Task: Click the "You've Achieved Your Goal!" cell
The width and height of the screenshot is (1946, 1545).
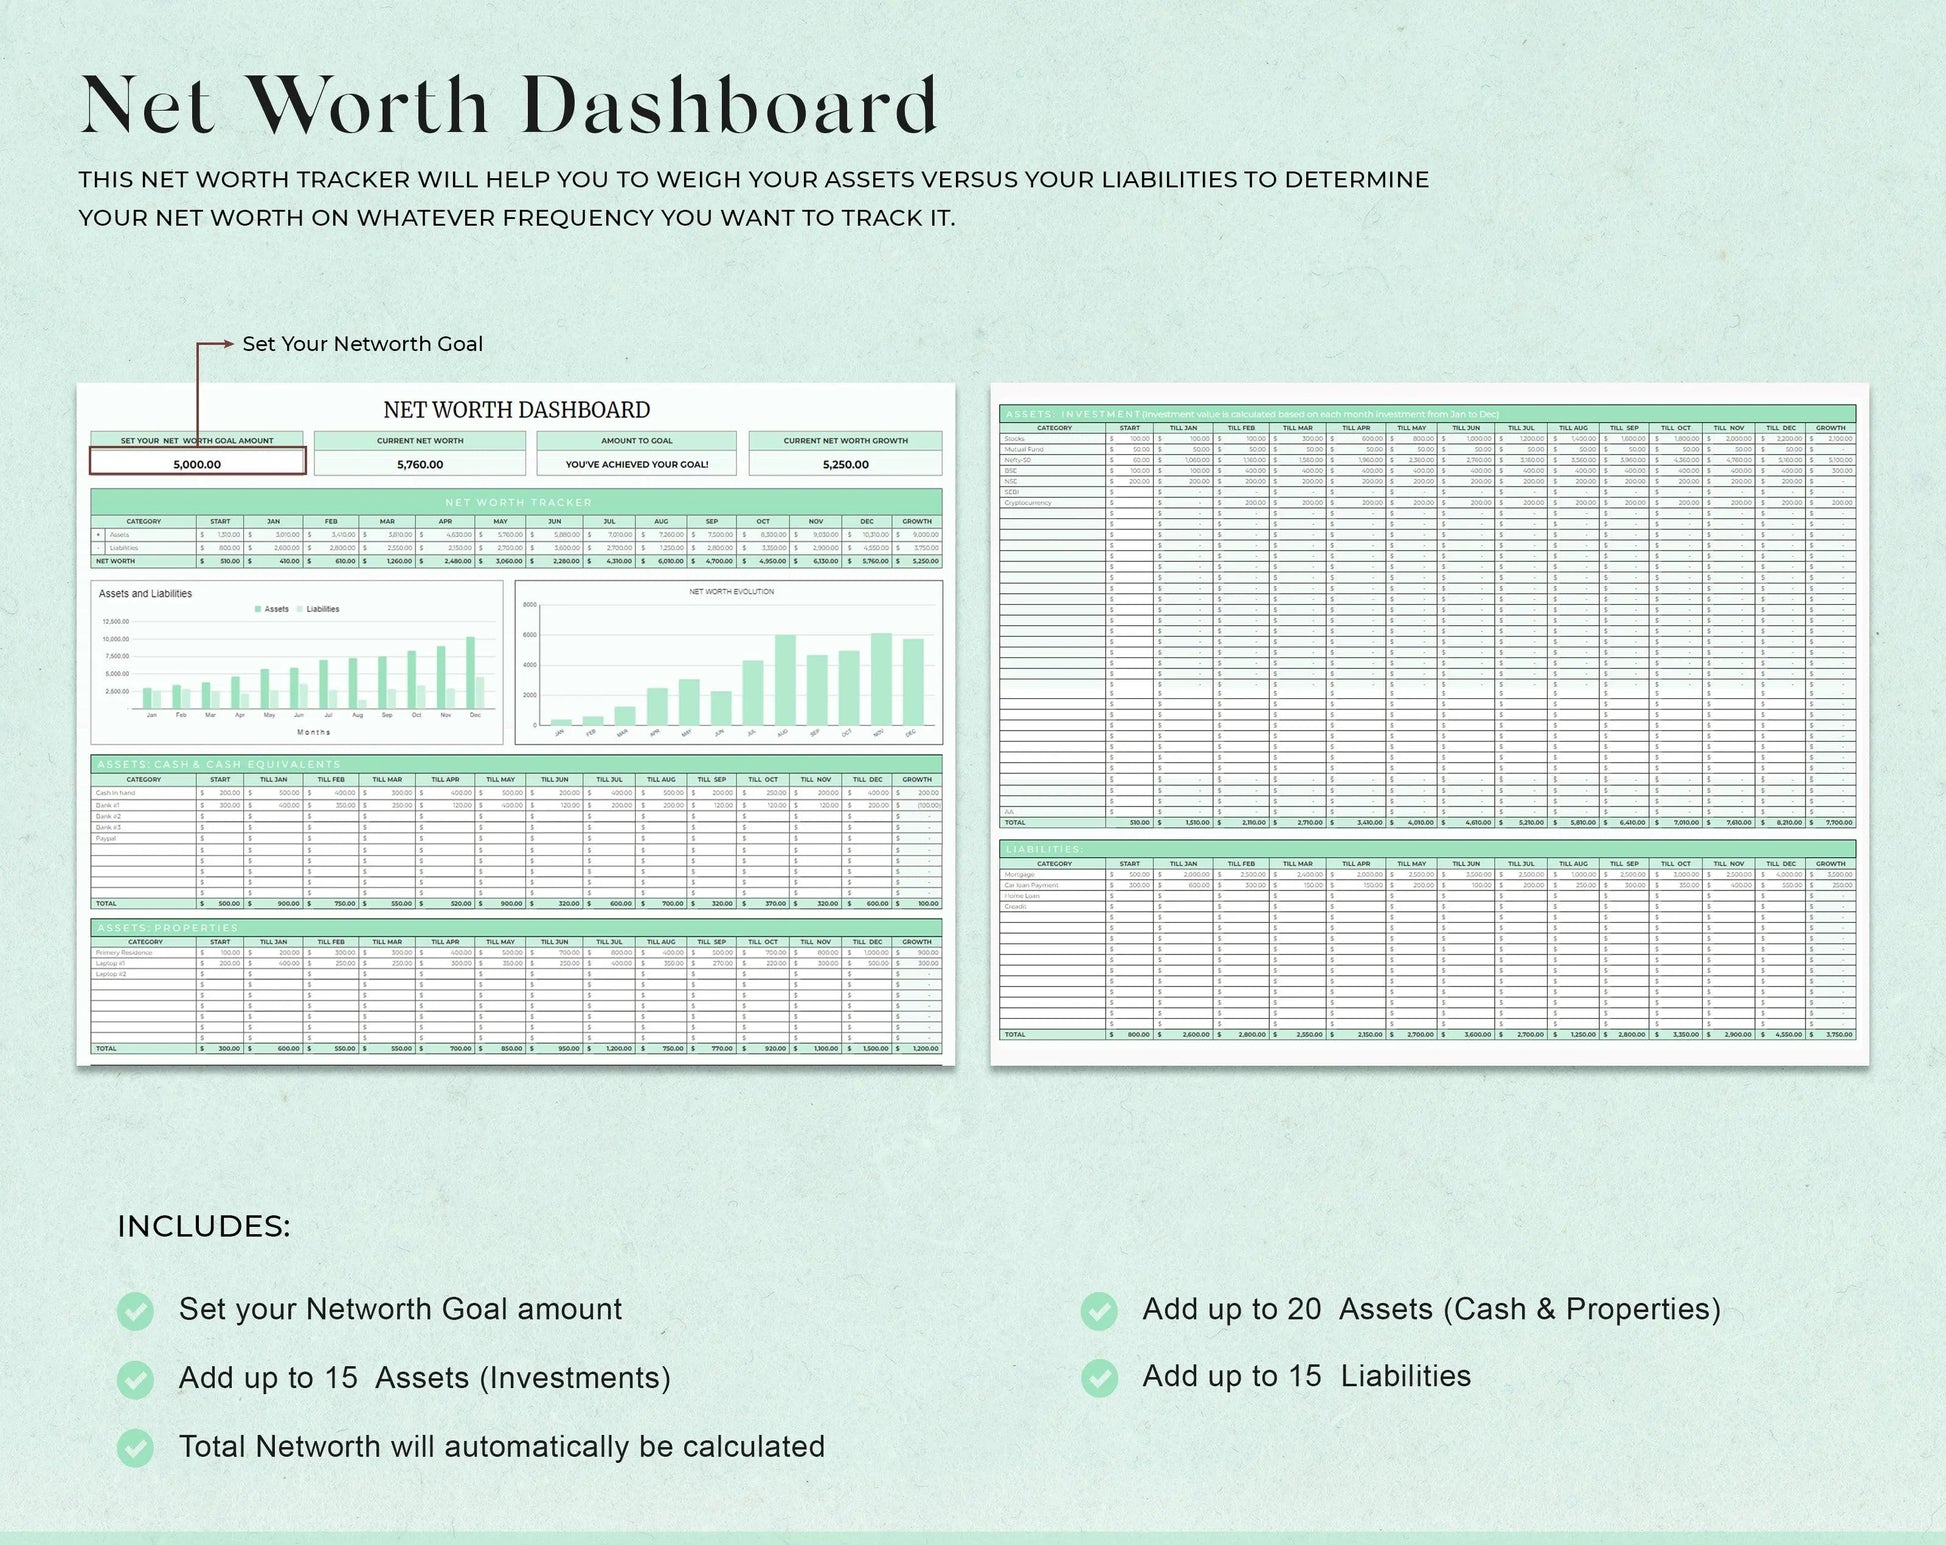Action: click(x=637, y=464)
